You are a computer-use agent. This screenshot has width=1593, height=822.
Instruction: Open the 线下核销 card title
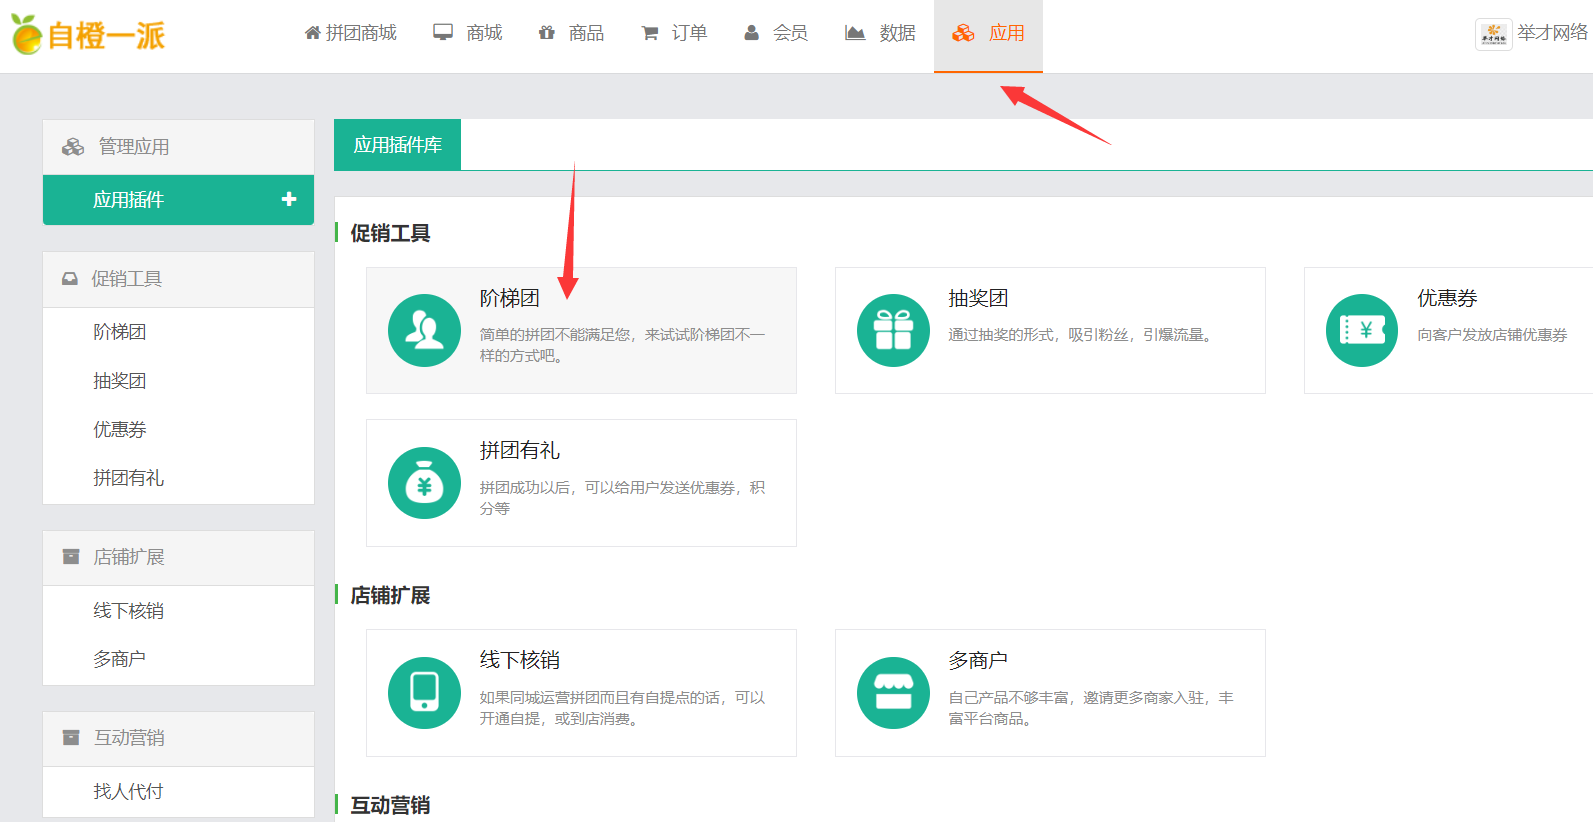point(520,660)
